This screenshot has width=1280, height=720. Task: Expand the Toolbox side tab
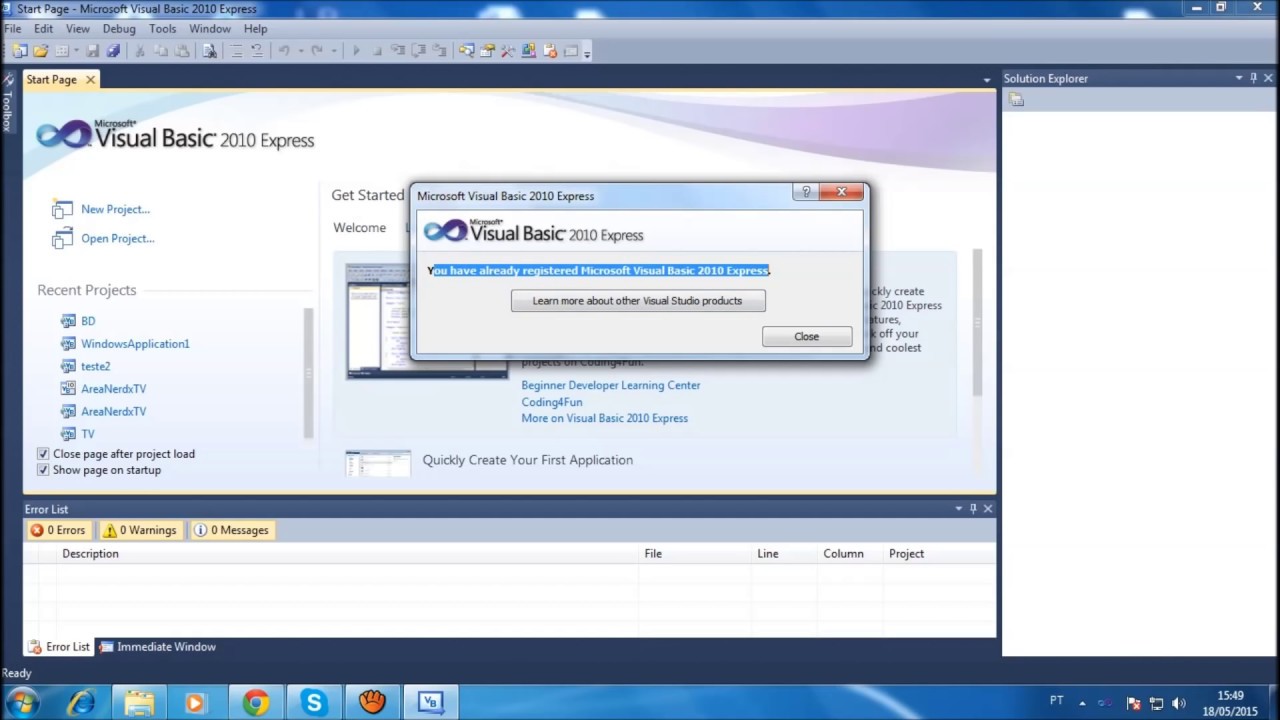click(x=7, y=104)
